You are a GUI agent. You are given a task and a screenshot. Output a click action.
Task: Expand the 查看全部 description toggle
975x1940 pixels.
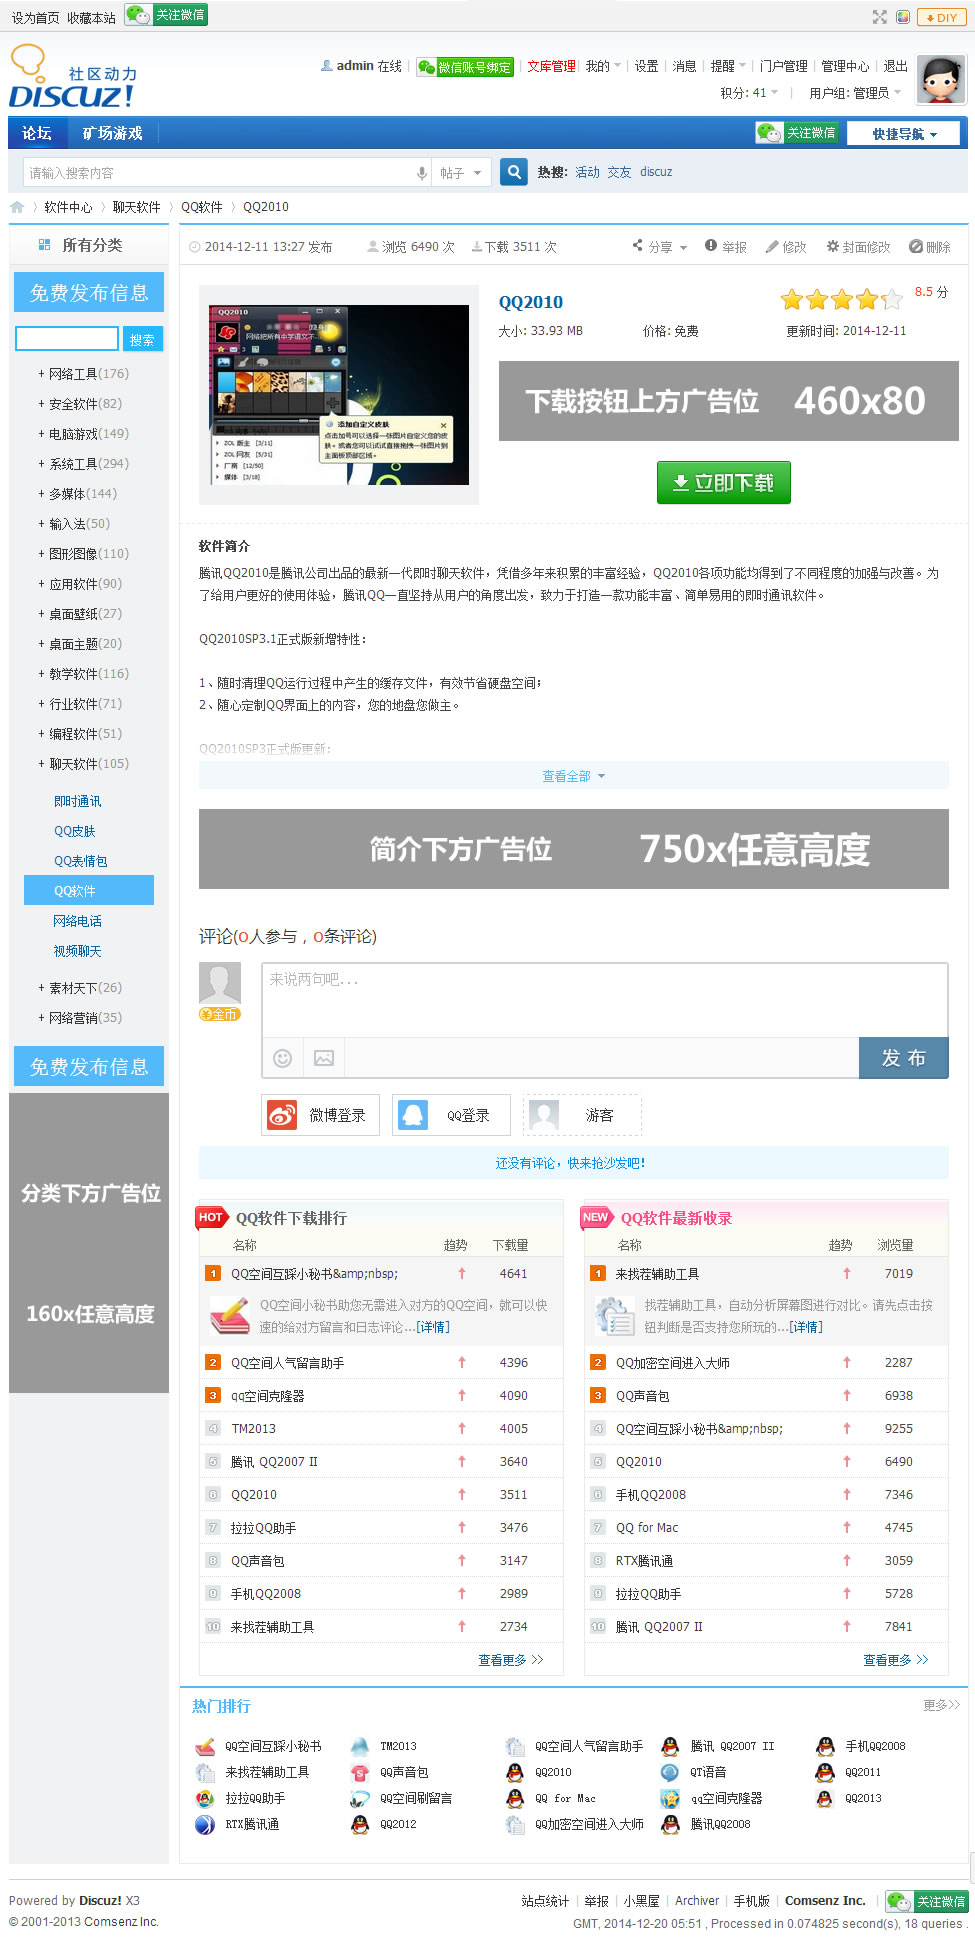(574, 776)
